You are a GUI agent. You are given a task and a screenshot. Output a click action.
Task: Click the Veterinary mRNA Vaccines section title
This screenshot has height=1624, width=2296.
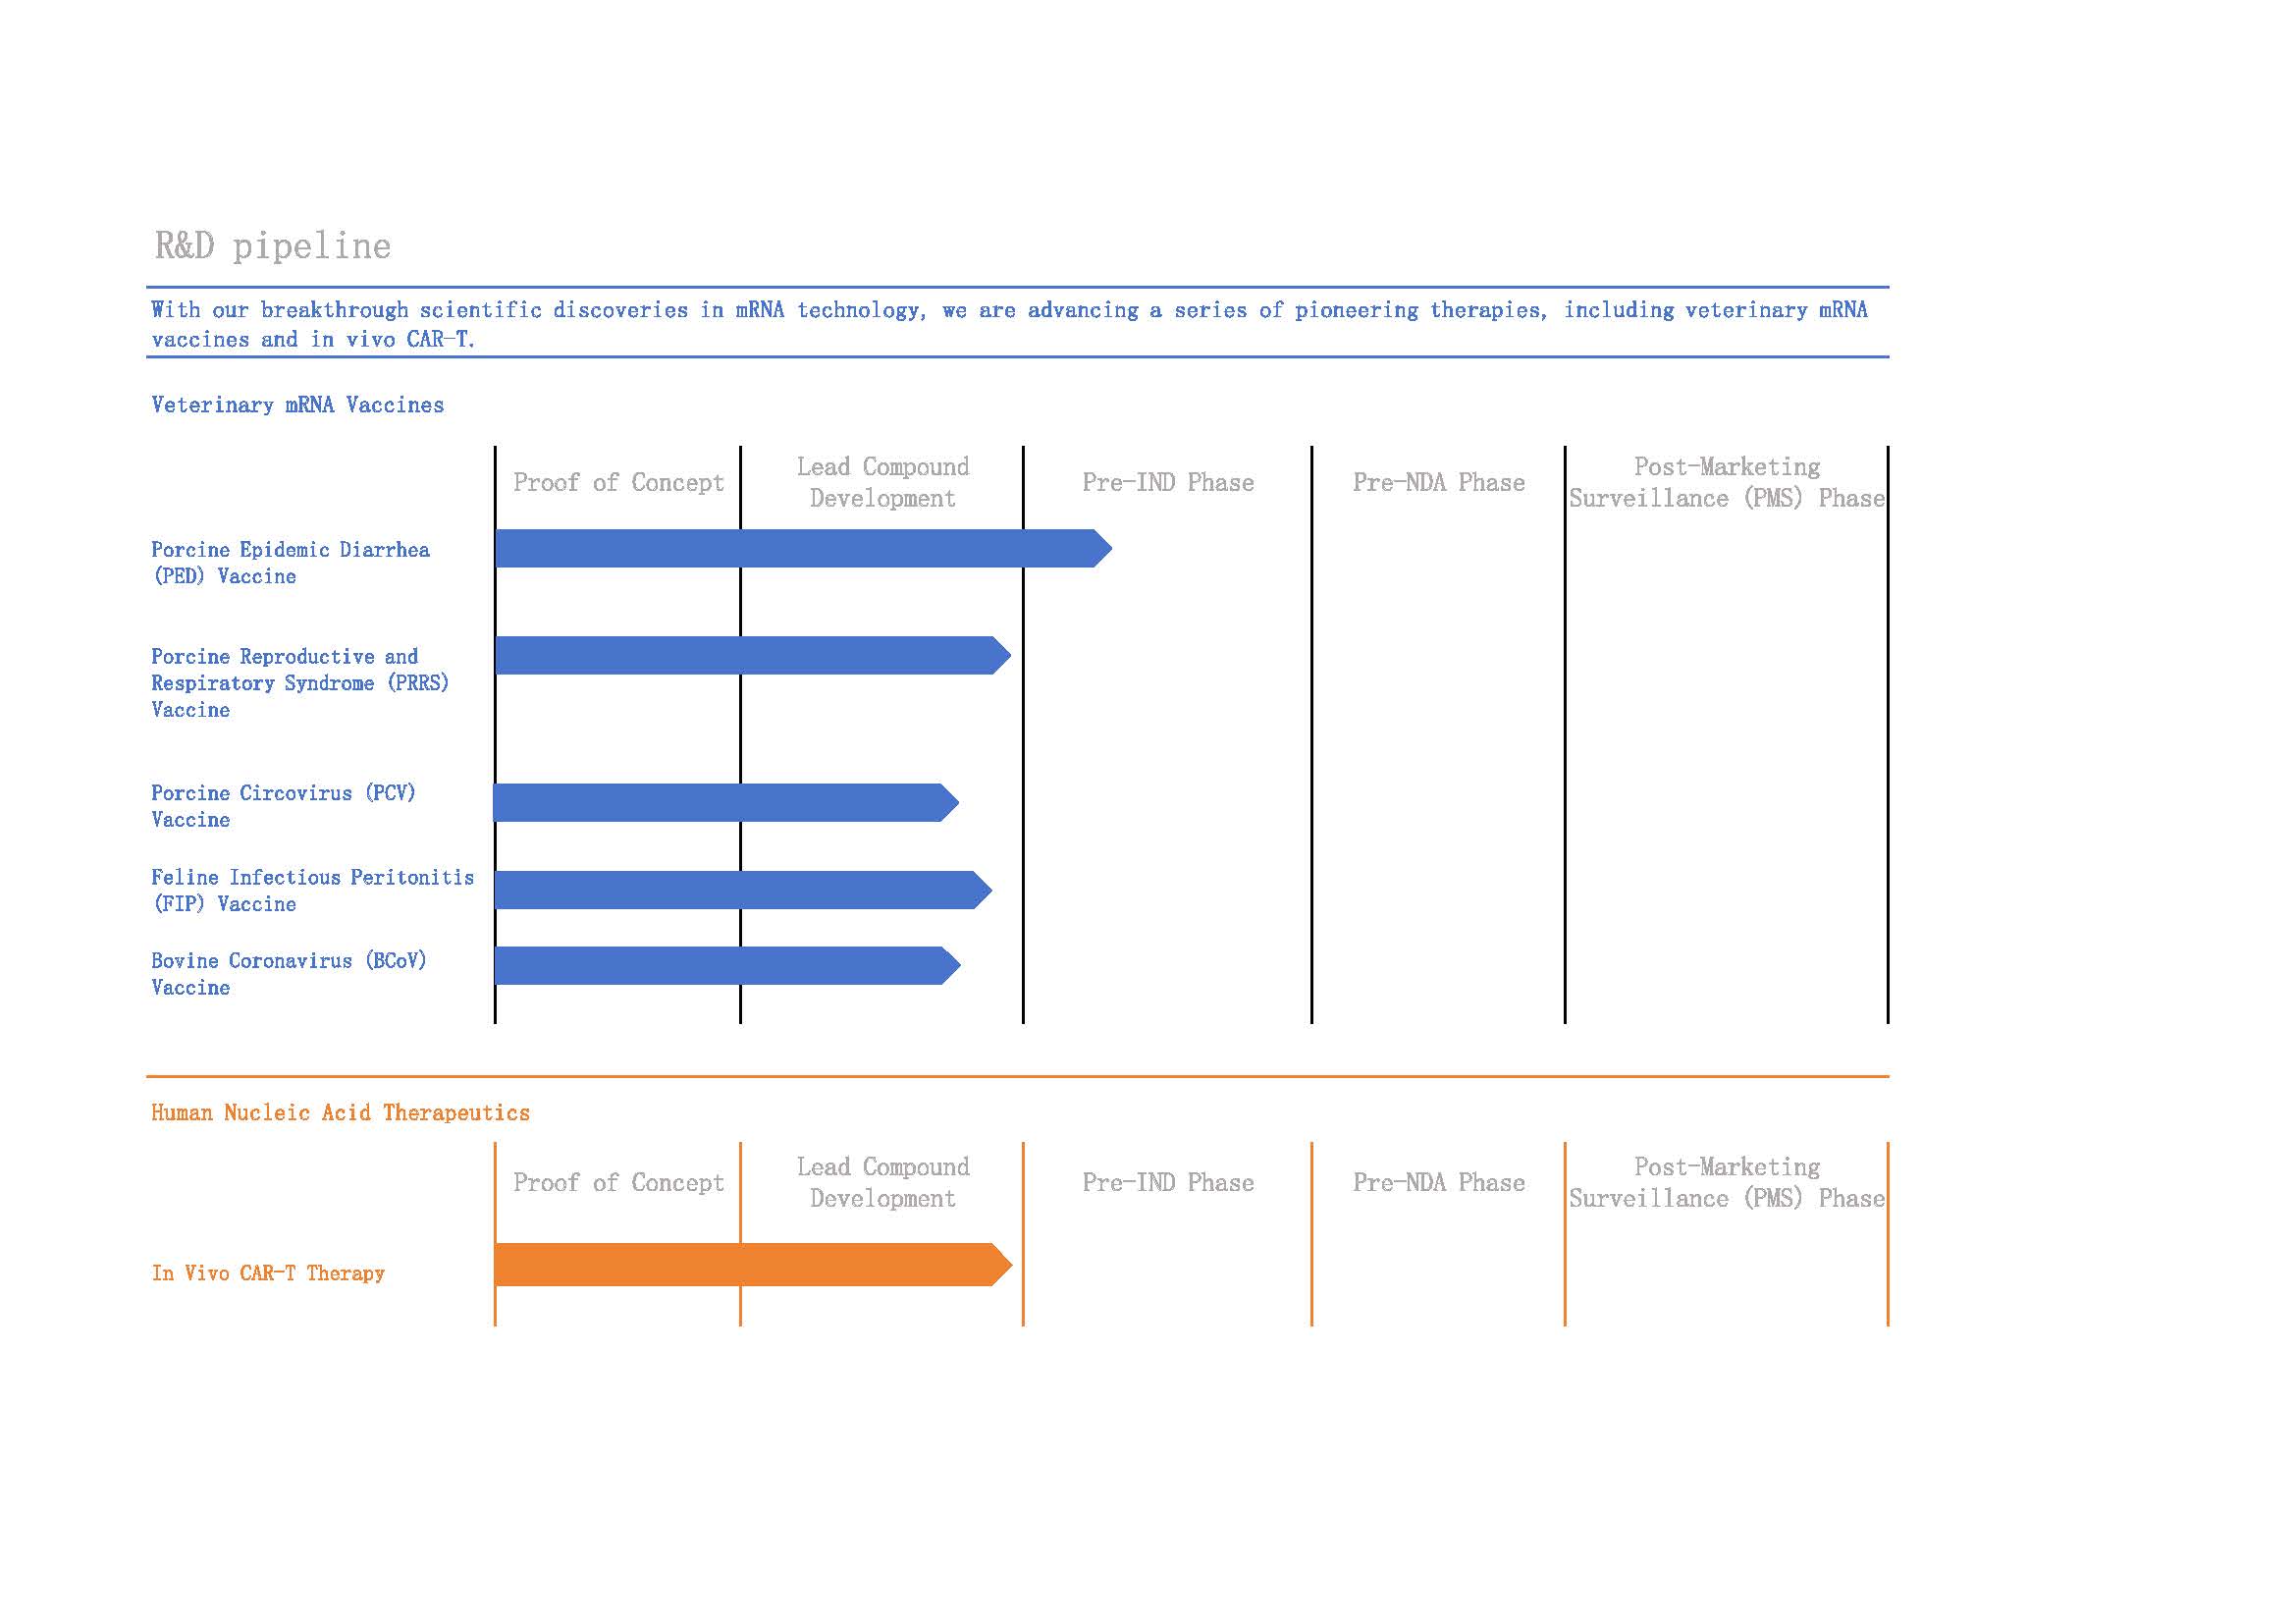tap(297, 405)
